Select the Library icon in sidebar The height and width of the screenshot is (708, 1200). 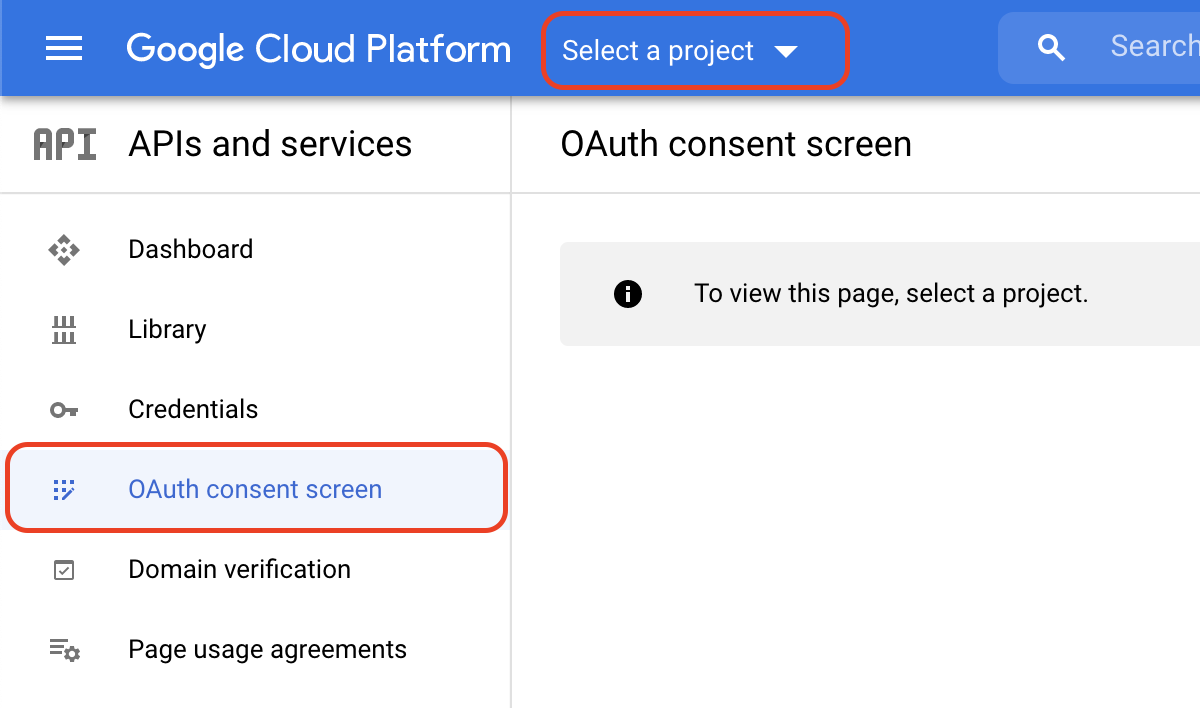click(63, 329)
